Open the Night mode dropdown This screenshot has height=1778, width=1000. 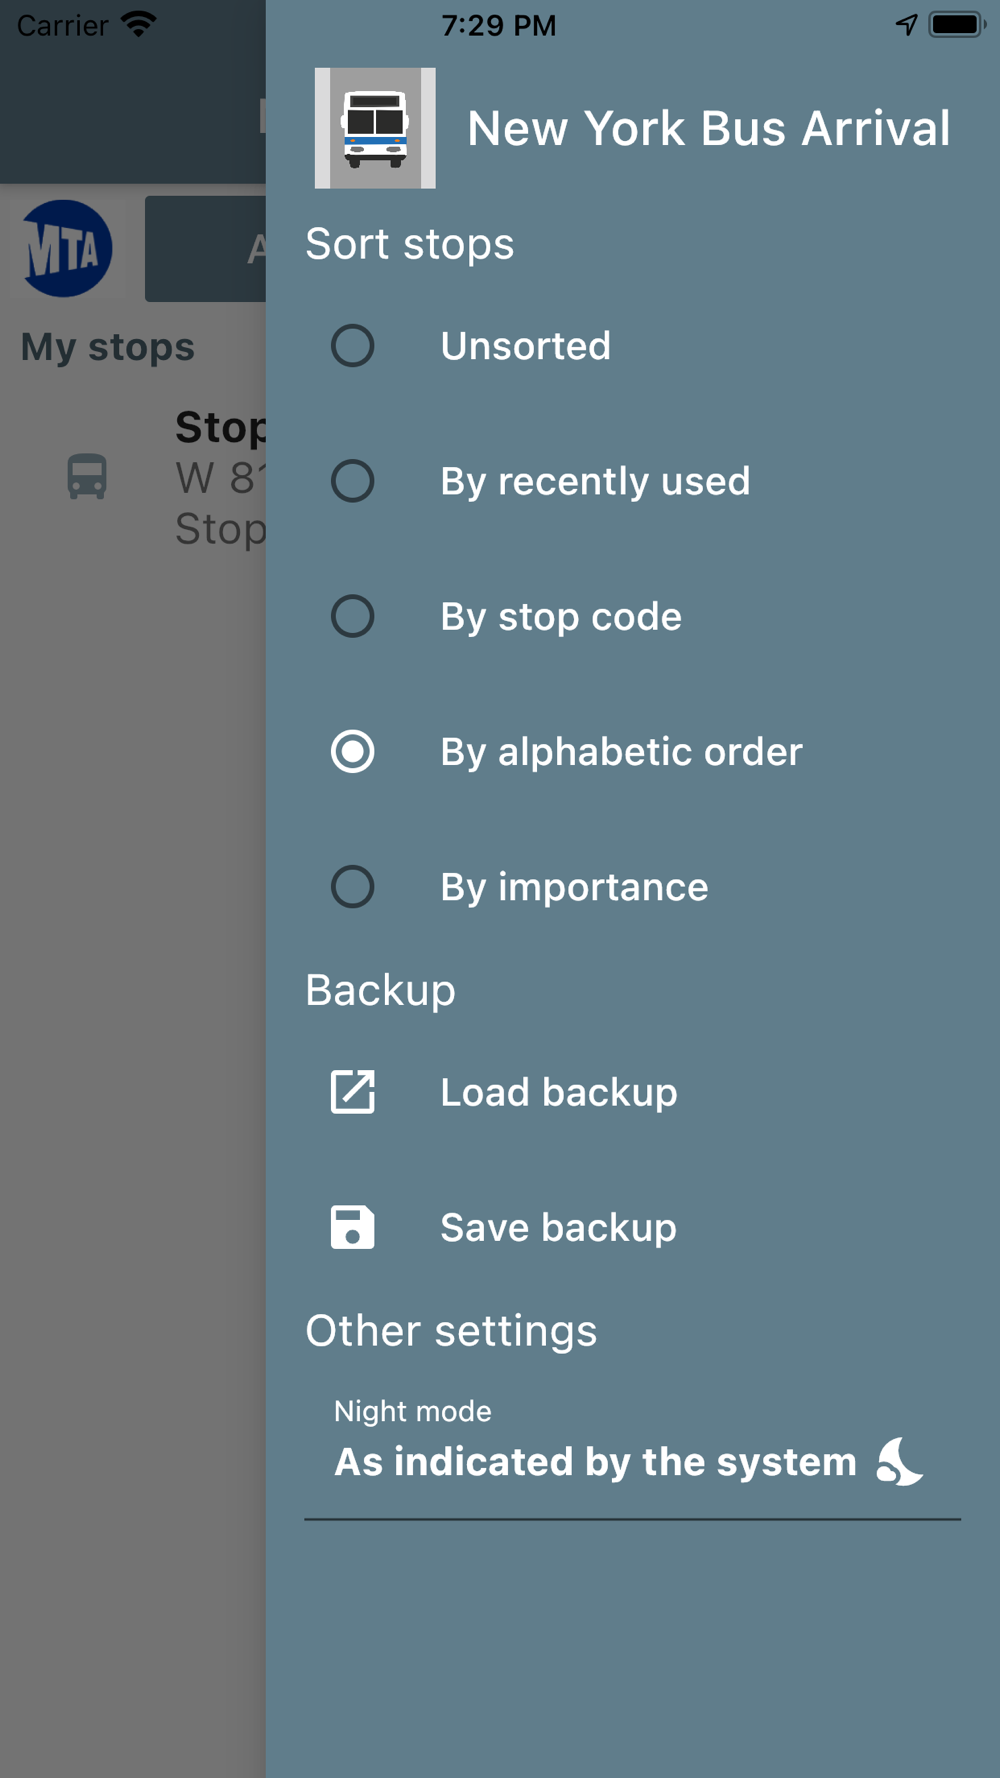[630, 1461]
